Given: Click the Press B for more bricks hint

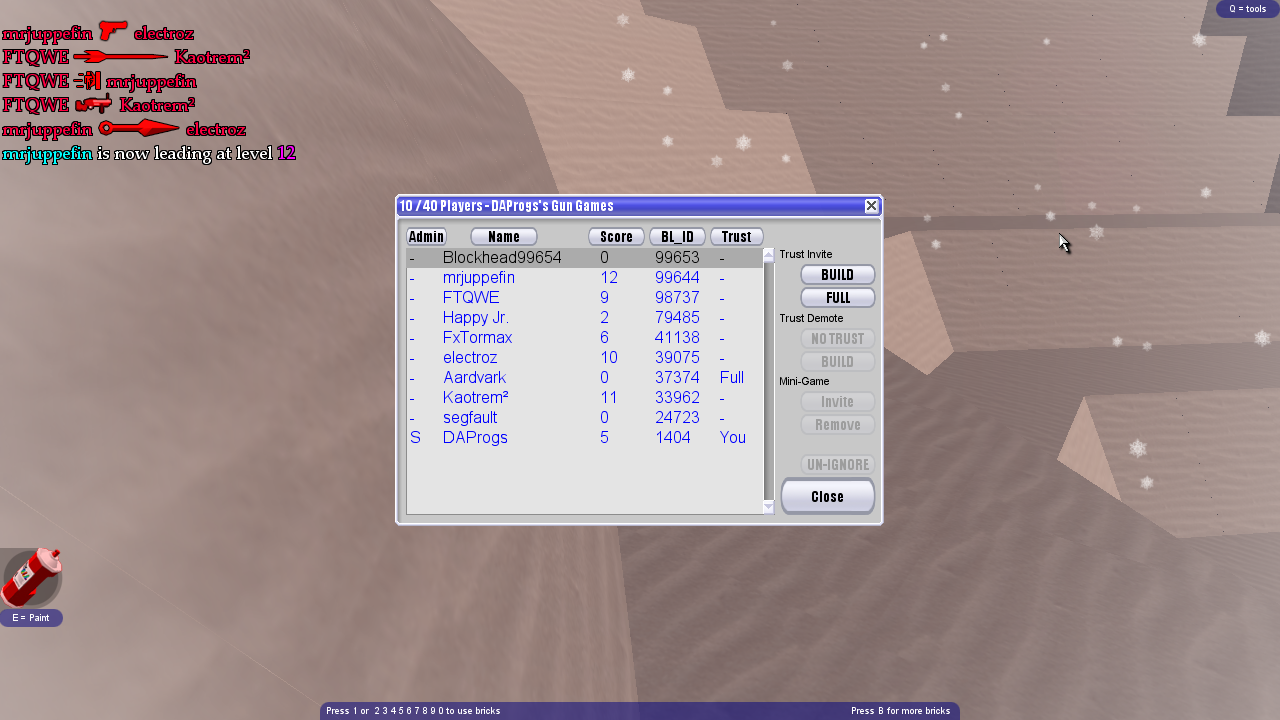Looking at the screenshot, I should click(900, 711).
